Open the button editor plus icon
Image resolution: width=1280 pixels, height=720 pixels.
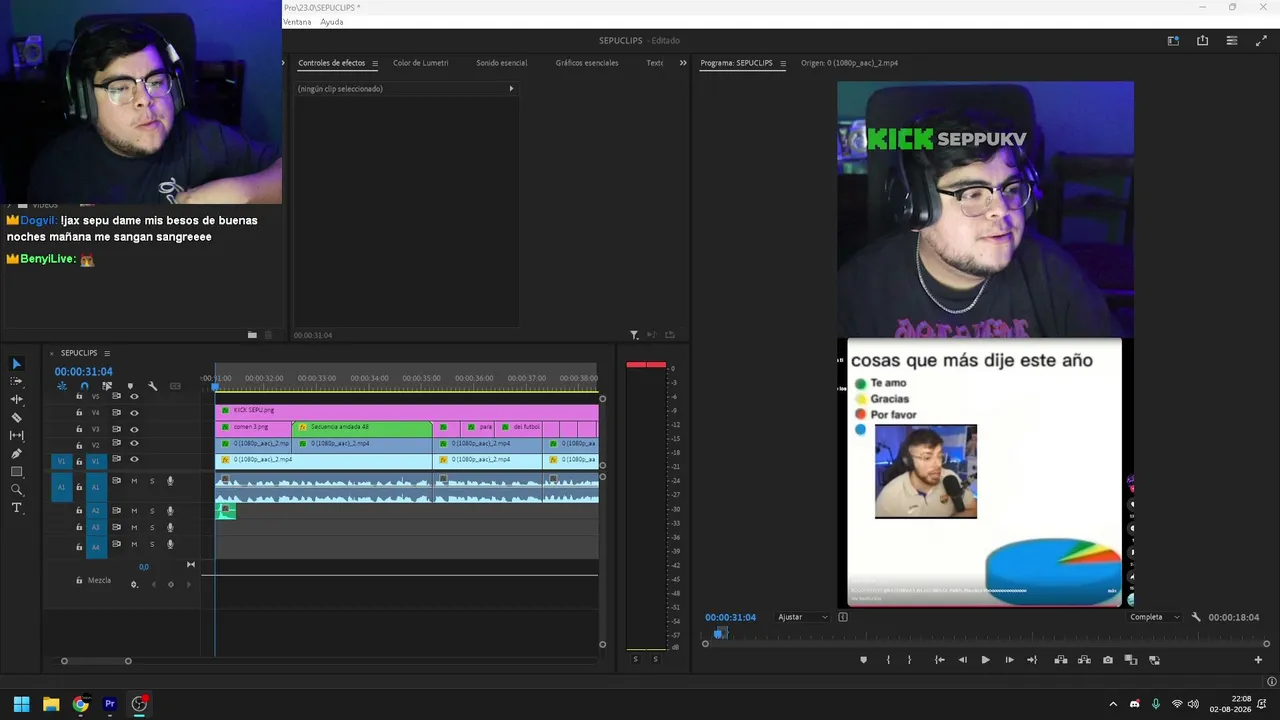[x=1258, y=660]
